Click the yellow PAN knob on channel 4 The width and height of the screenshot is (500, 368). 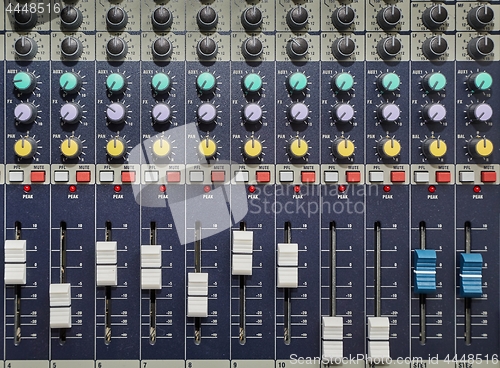pos(24,148)
